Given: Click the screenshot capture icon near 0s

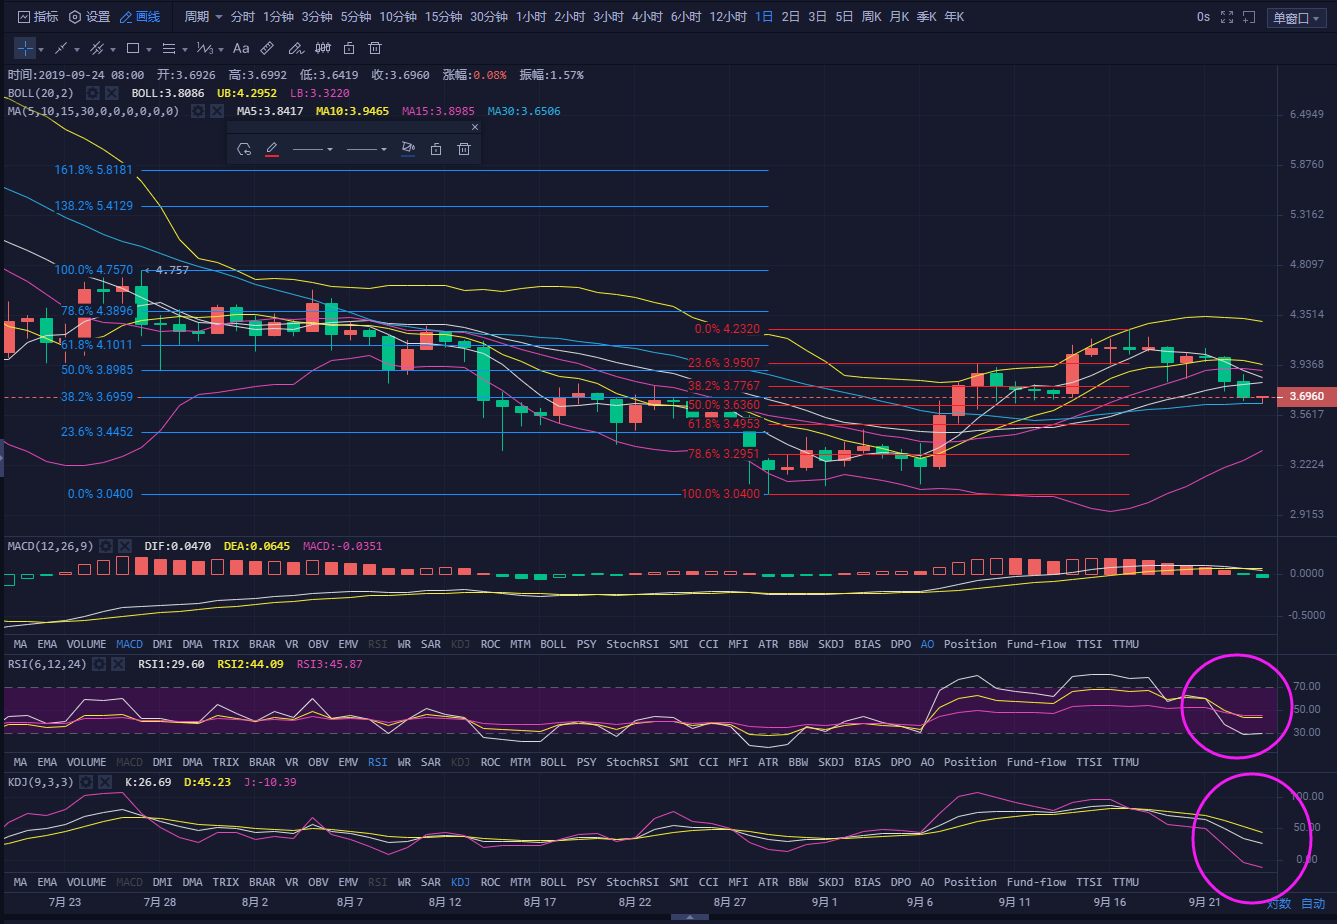Looking at the screenshot, I should pyautogui.click(x=1249, y=17).
